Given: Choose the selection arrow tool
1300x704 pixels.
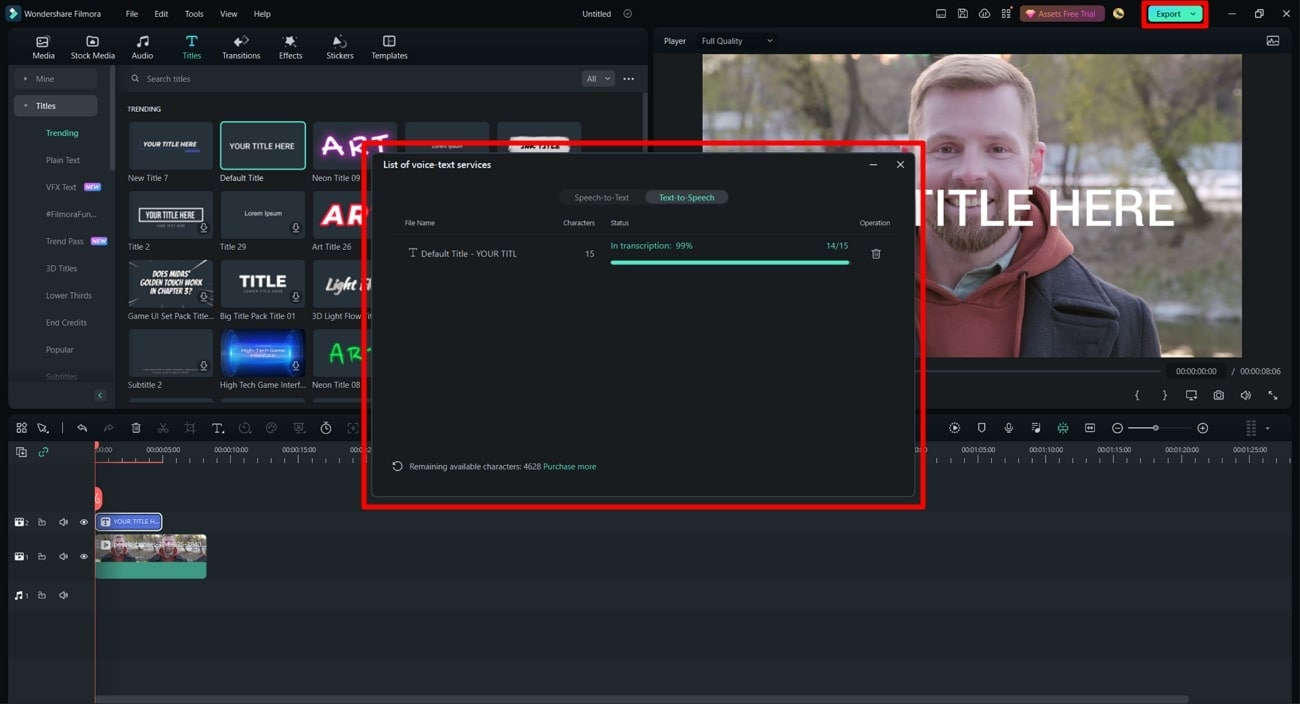Looking at the screenshot, I should tap(43, 428).
